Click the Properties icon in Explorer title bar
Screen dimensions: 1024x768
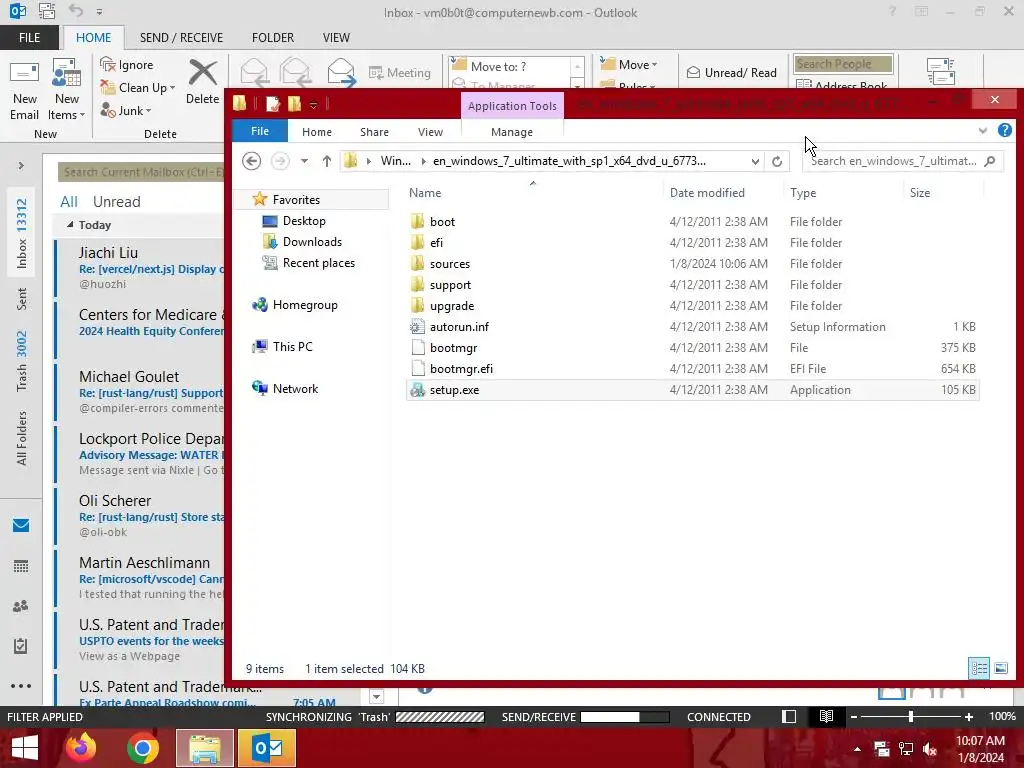[273, 103]
